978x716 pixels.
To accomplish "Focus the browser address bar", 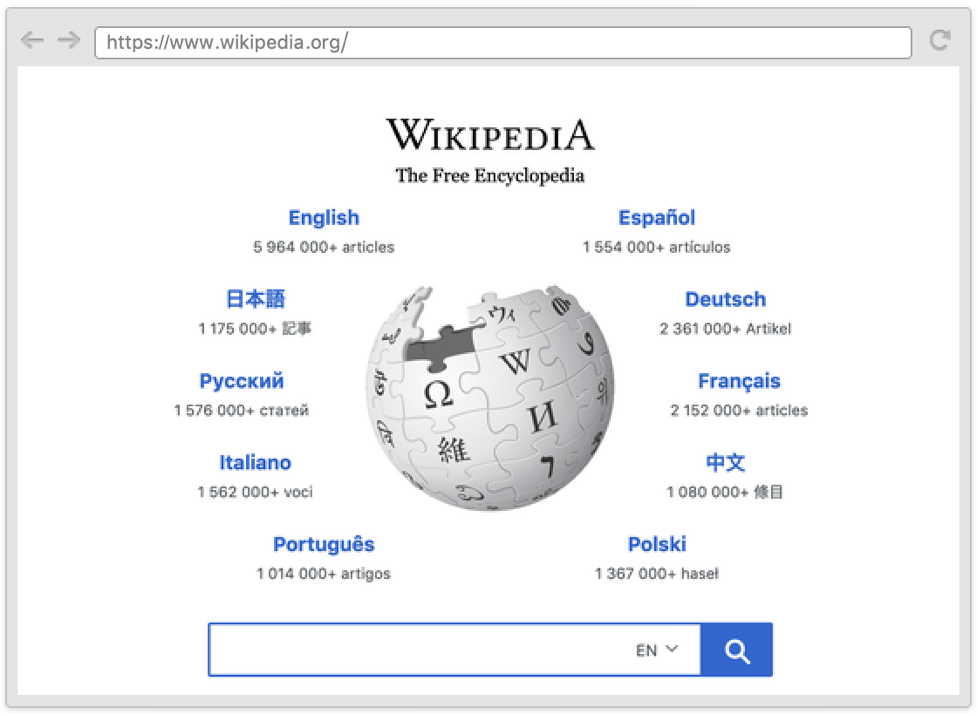I will tap(502, 42).
